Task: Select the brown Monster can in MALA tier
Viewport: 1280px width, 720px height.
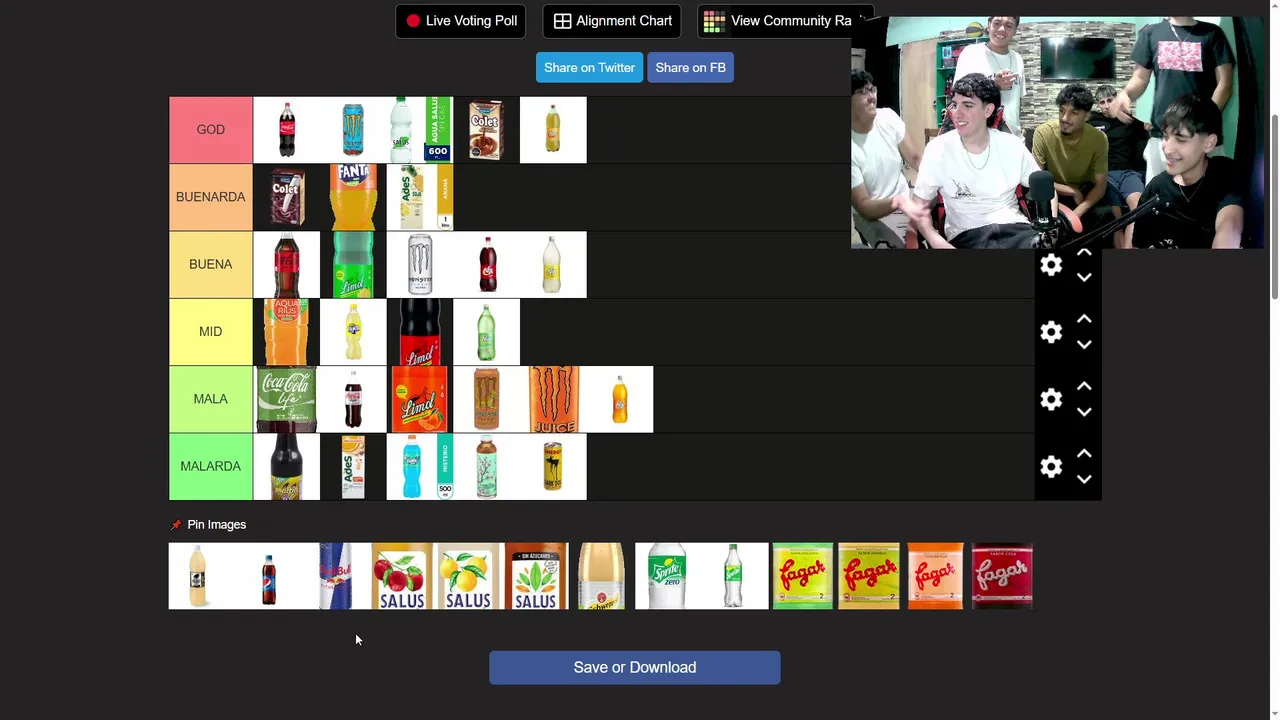Action: pyautogui.click(x=486, y=399)
